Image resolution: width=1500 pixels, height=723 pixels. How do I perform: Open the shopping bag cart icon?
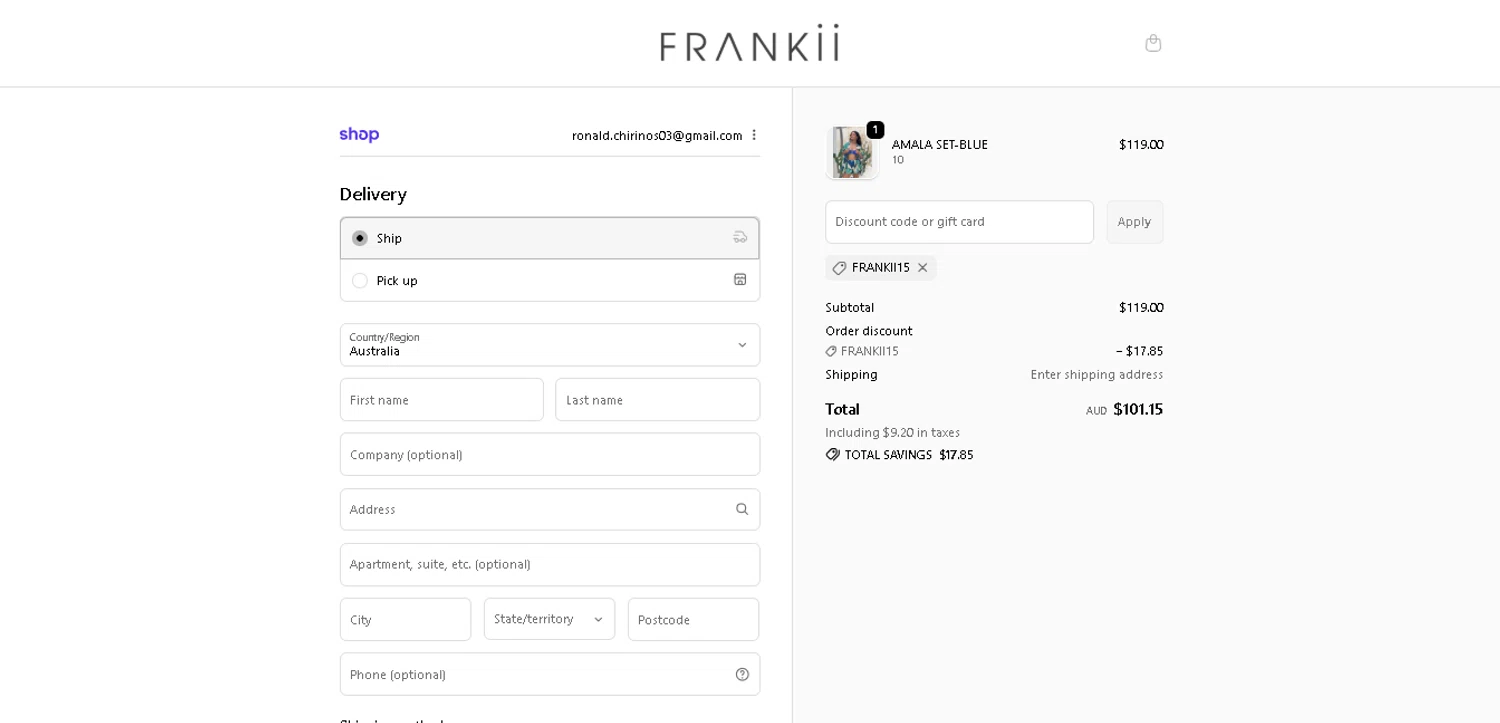click(x=1153, y=43)
